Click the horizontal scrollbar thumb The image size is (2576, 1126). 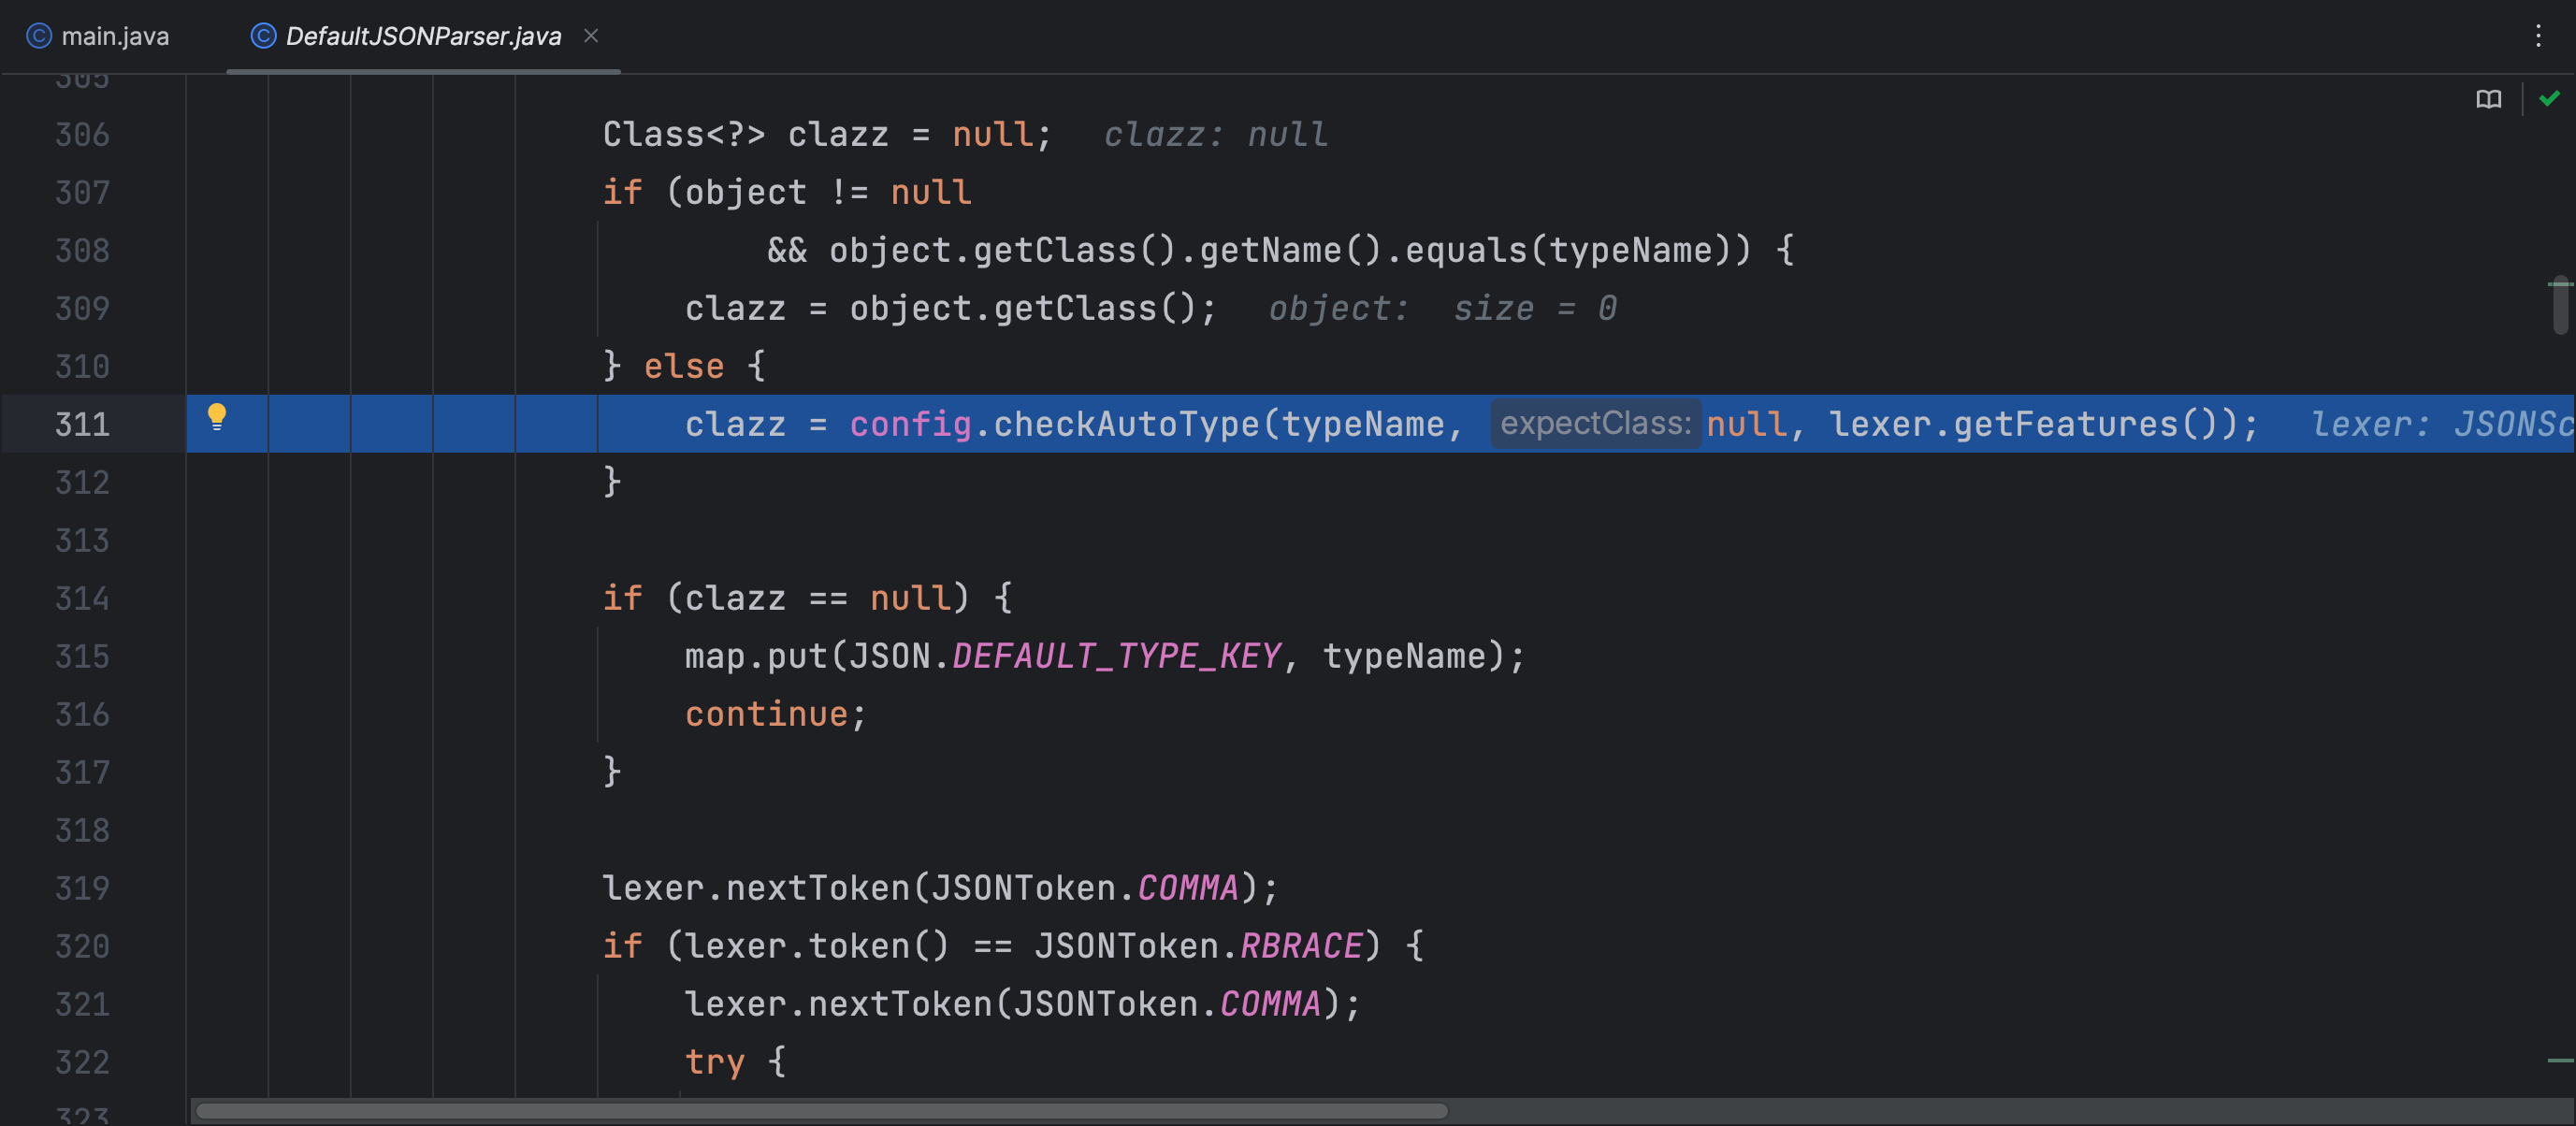(820, 1110)
